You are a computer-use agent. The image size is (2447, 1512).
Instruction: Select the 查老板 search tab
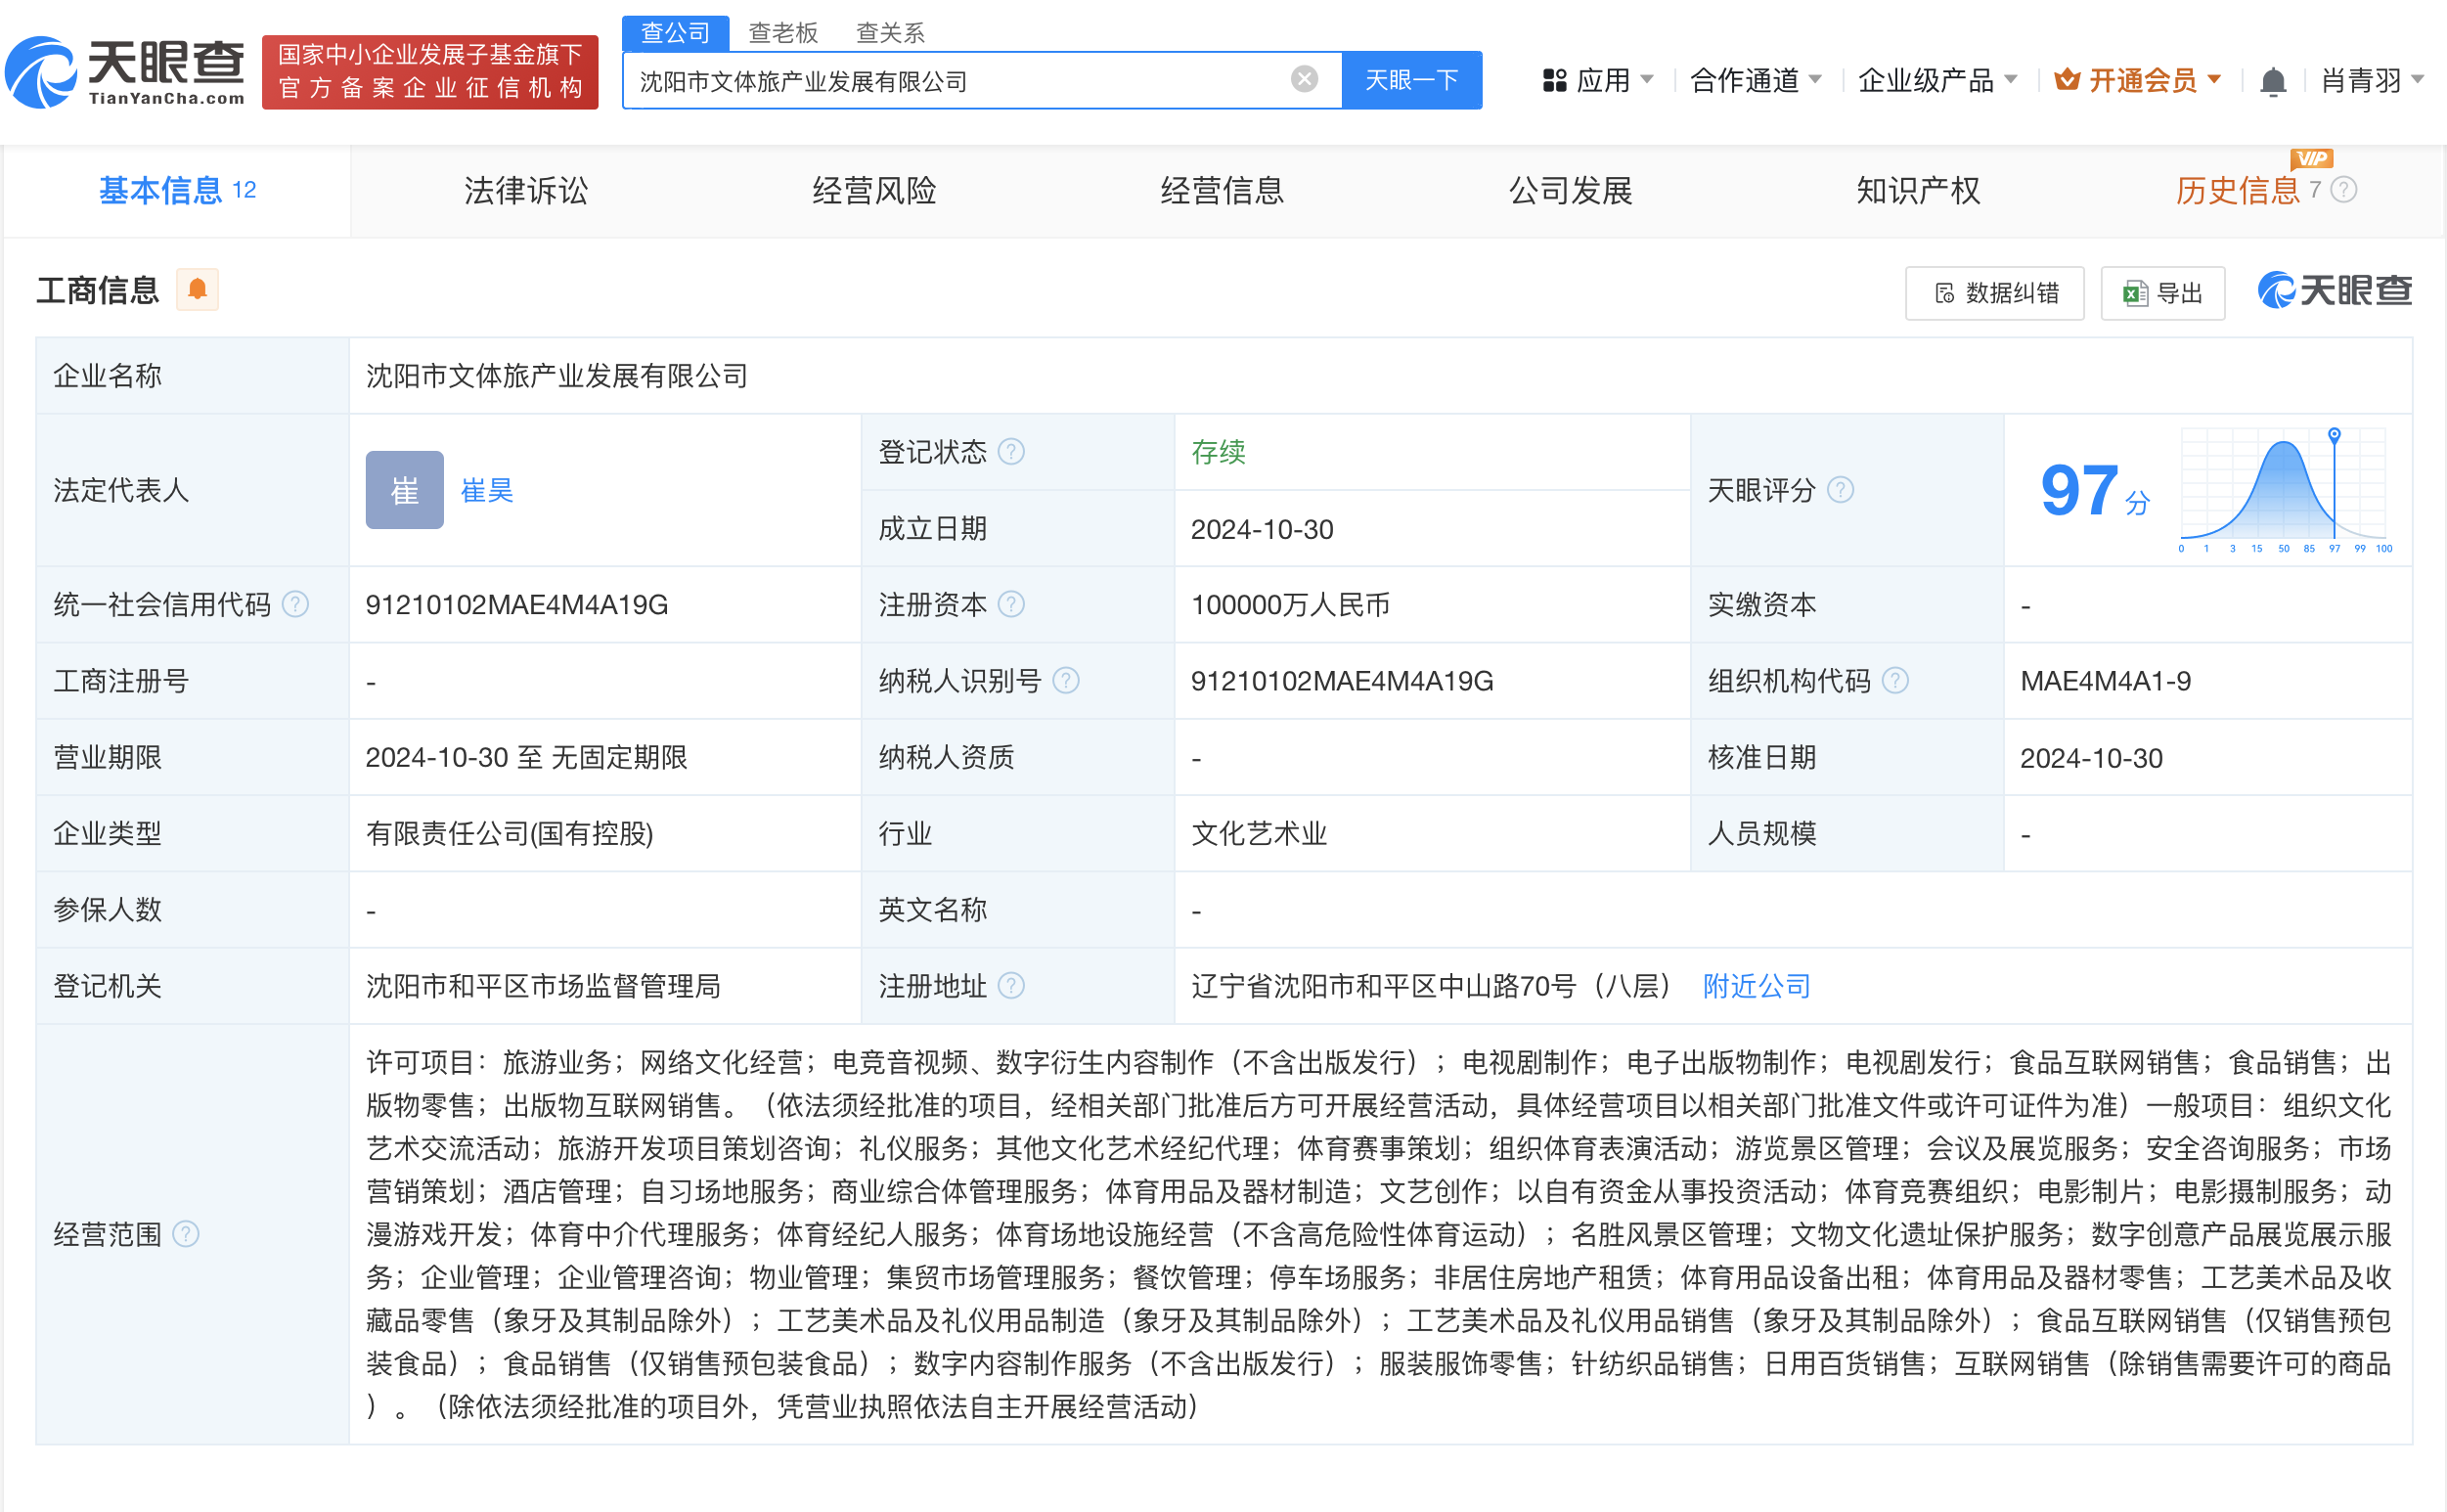point(783,33)
